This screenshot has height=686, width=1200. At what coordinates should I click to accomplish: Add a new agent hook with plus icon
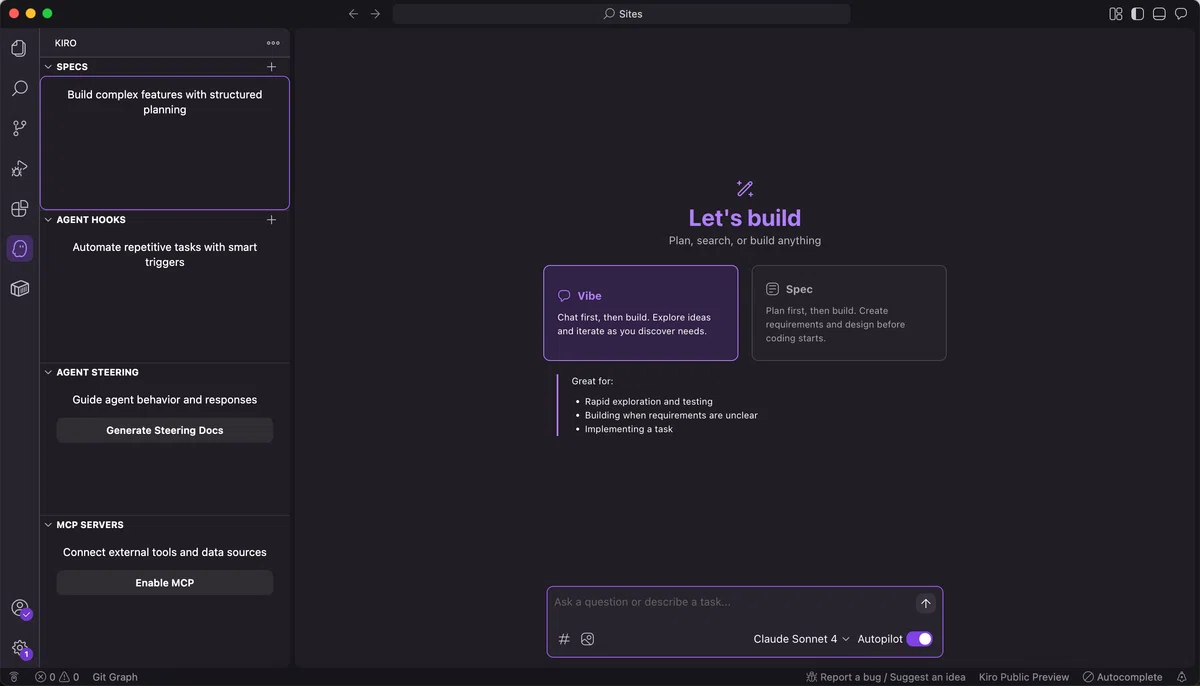[x=271, y=220]
